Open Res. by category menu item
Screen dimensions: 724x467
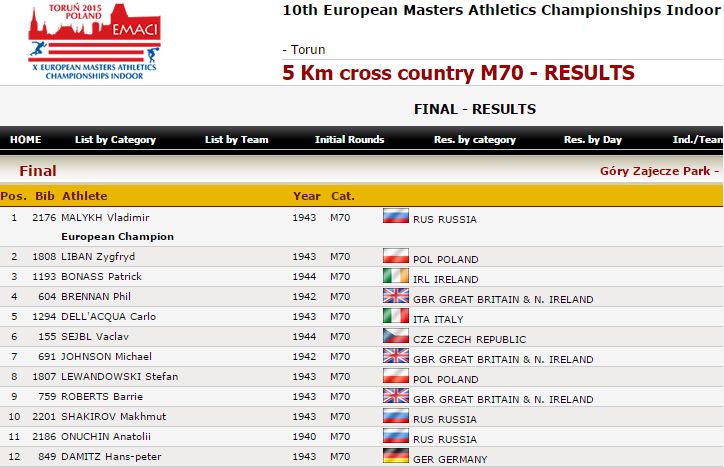coord(475,140)
